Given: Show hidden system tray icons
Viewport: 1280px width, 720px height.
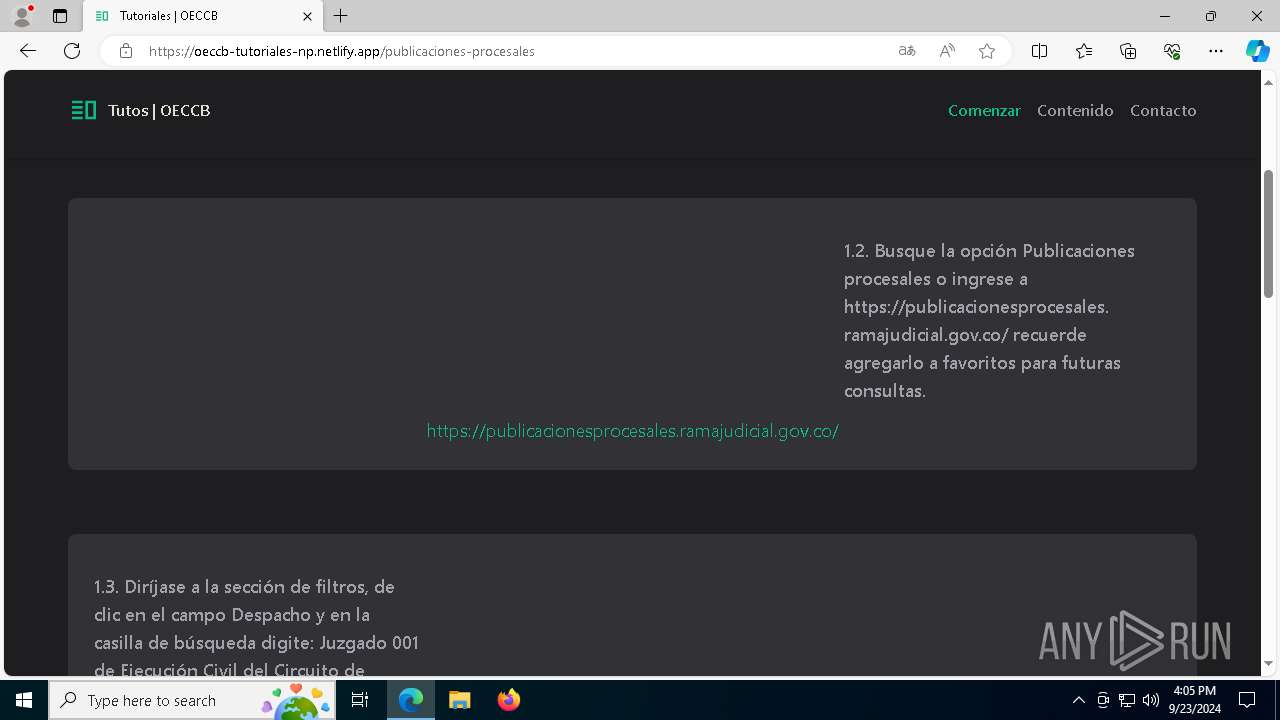Looking at the screenshot, I should click(x=1078, y=700).
